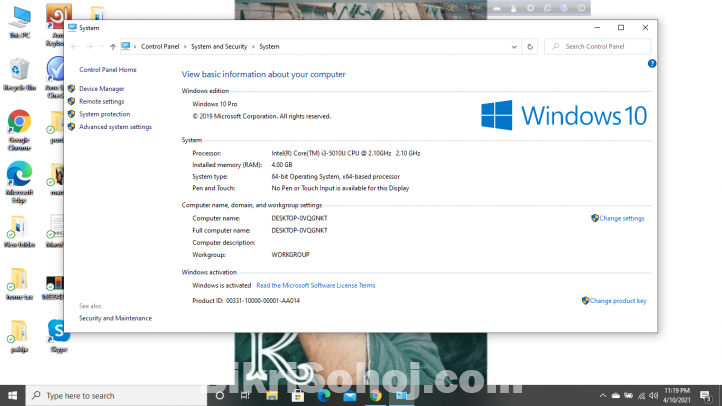The height and width of the screenshot is (406, 722).
Task: Select the Skype desktop shortcut
Action: tap(58, 336)
